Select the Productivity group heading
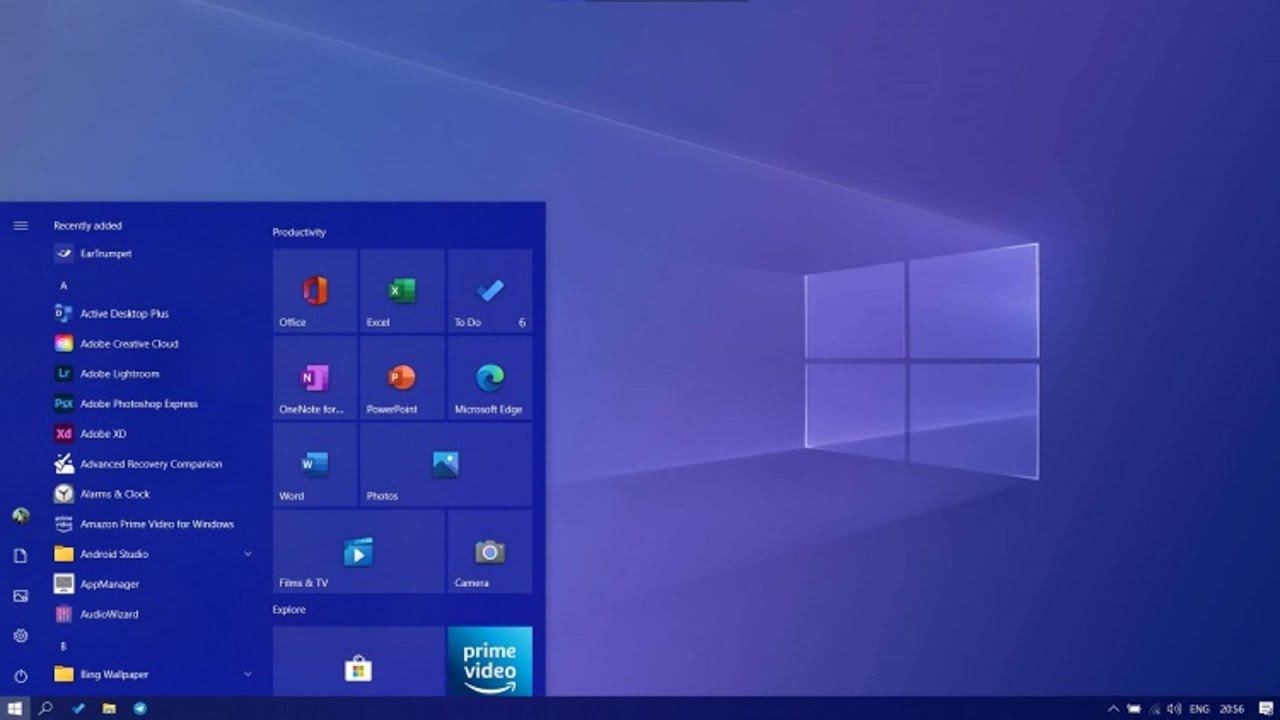 click(299, 232)
